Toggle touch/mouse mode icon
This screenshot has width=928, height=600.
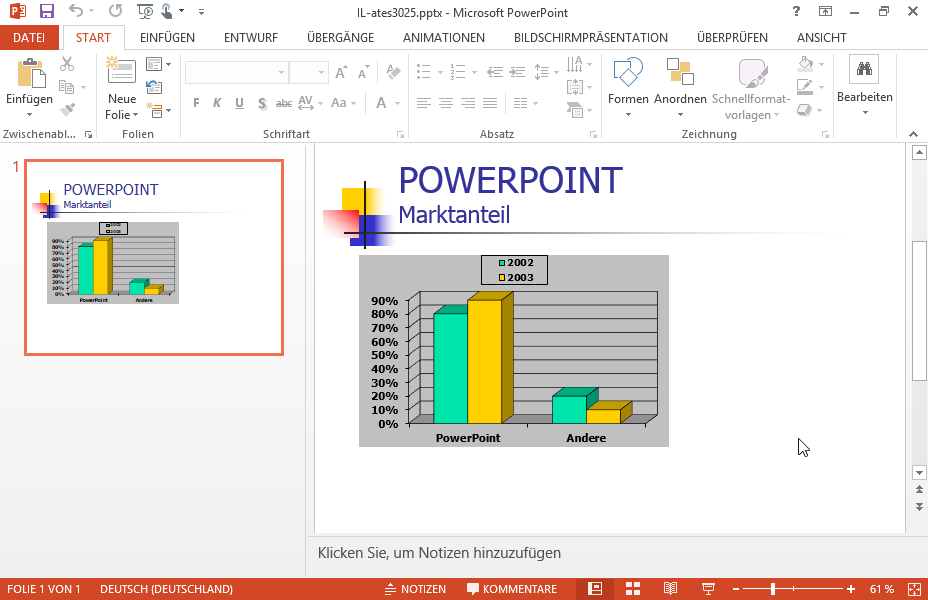click(x=167, y=11)
